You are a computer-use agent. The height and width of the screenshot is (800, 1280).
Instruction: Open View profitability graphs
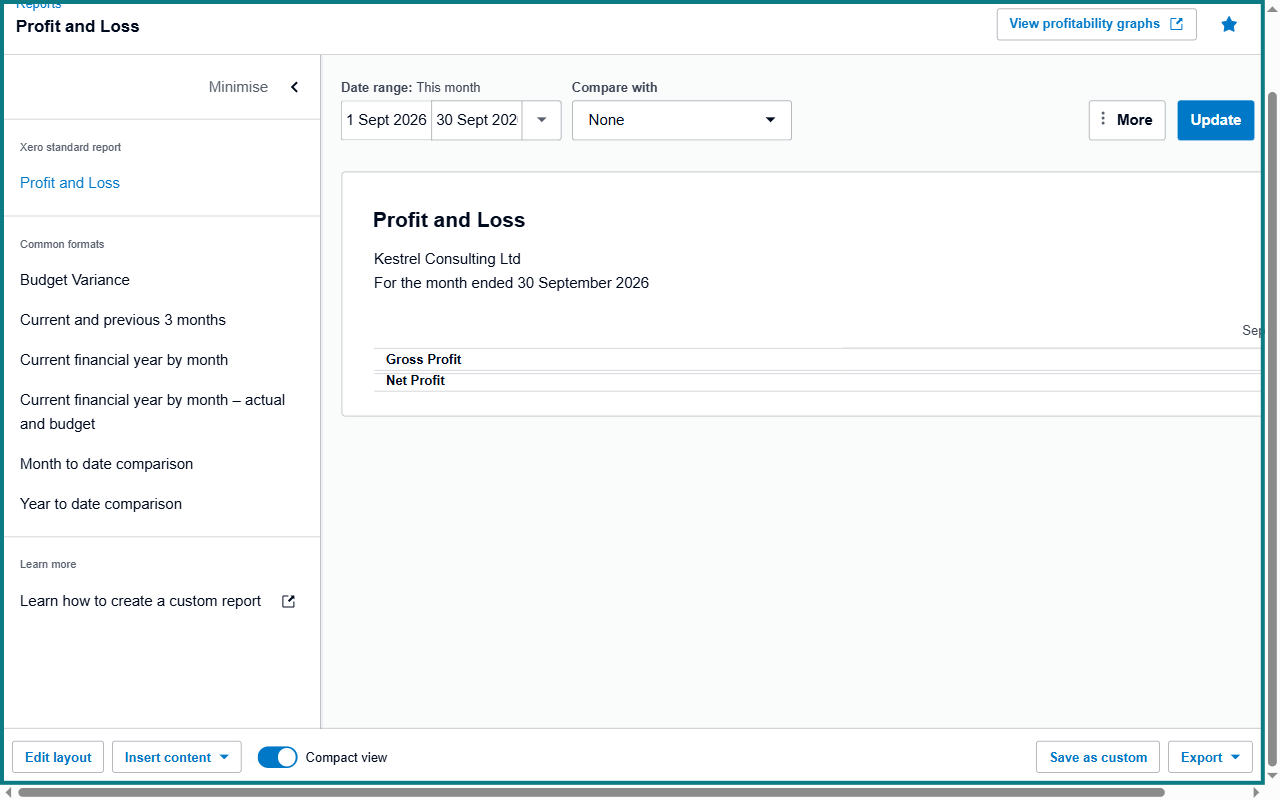(1097, 24)
